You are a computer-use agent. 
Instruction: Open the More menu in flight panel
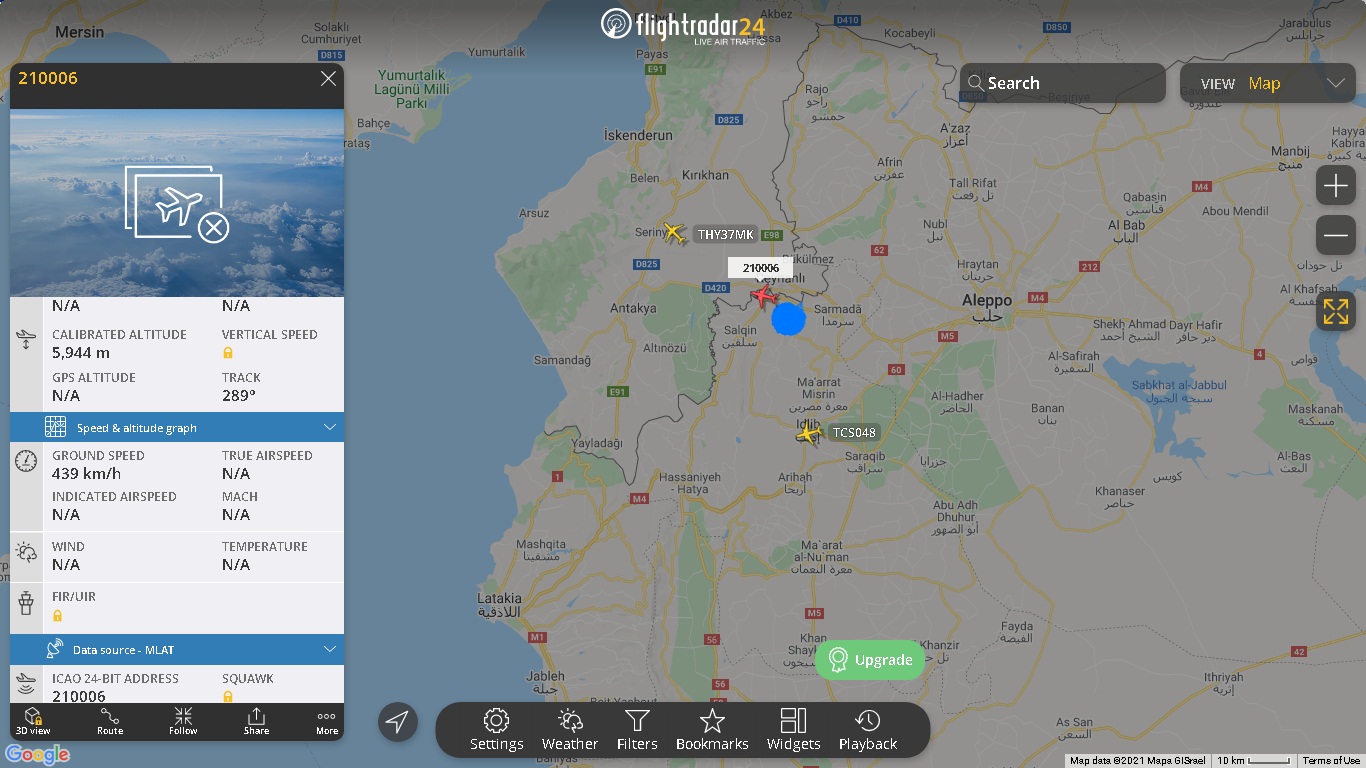pyautogui.click(x=327, y=722)
